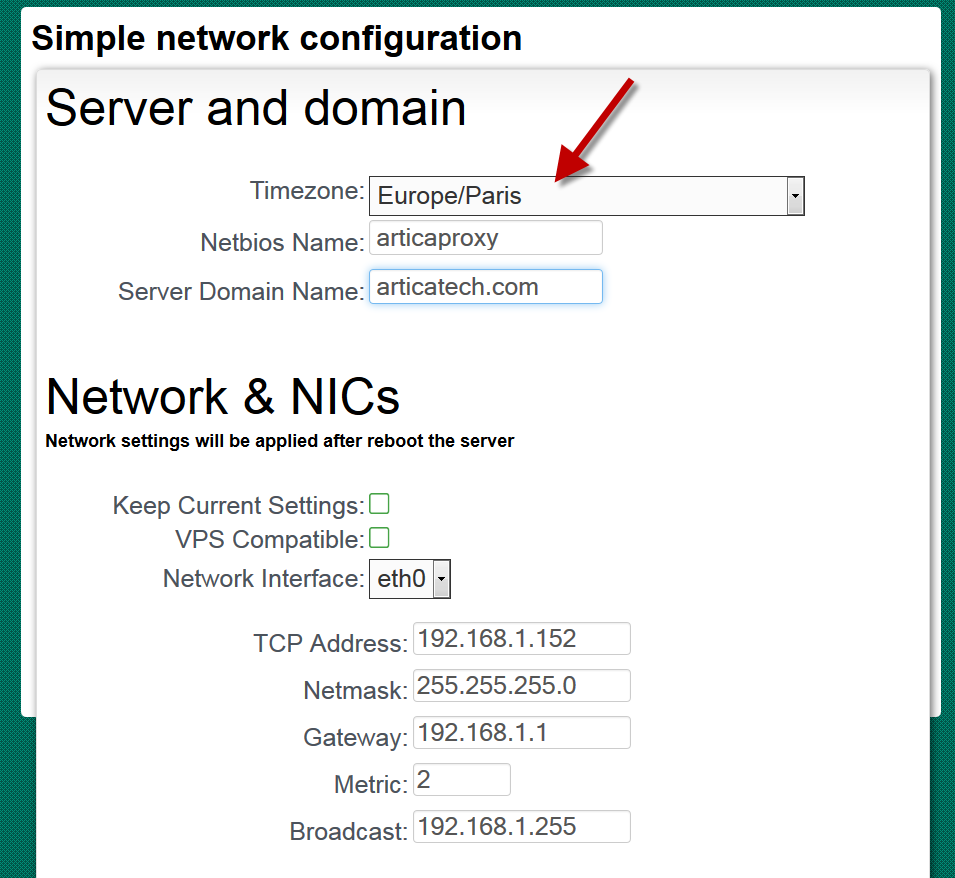Click the 'Netbios Name:' label
This screenshot has width=955, height=878.
pyautogui.click(x=283, y=242)
